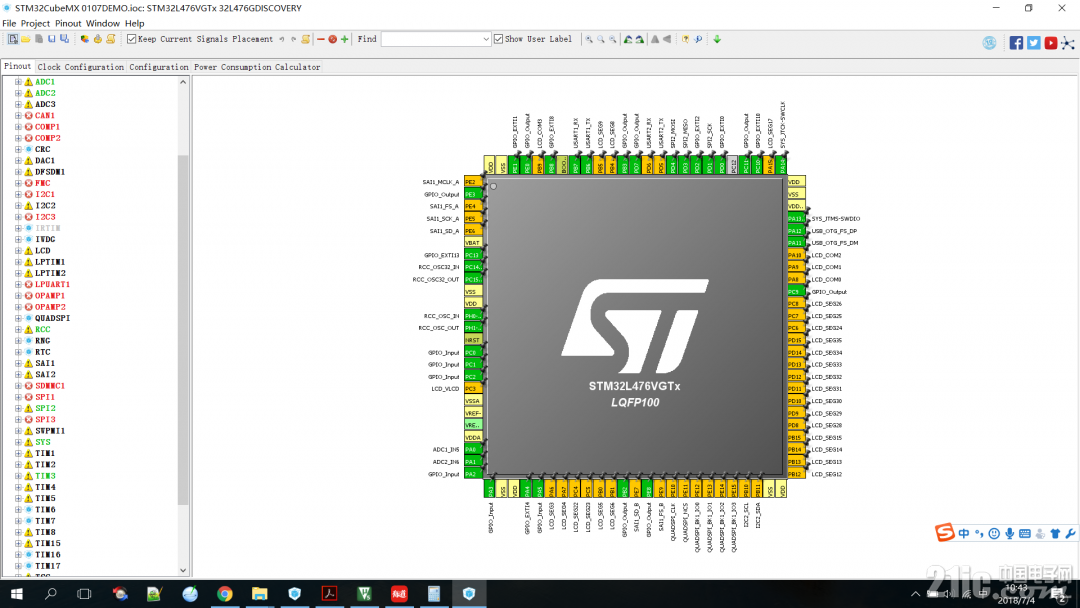Click the New Project toolbar icon

coord(12,39)
